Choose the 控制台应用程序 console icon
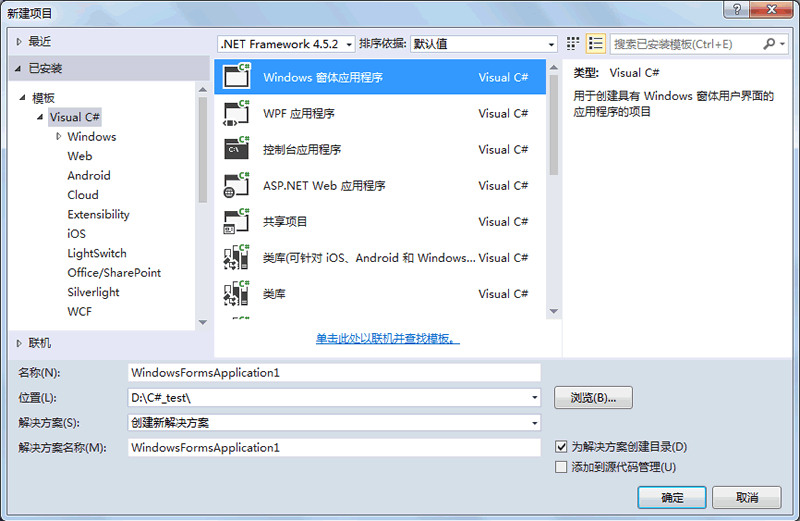The width and height of the screenshot is (800, 521). click(x=236, y=149)
